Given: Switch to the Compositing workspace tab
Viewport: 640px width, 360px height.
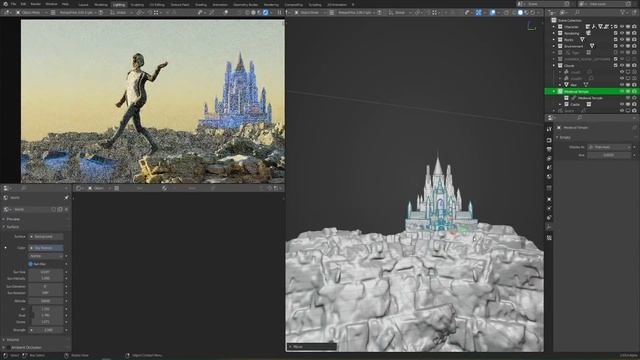Looking at the screenshot, I should (x=294, y=4).
